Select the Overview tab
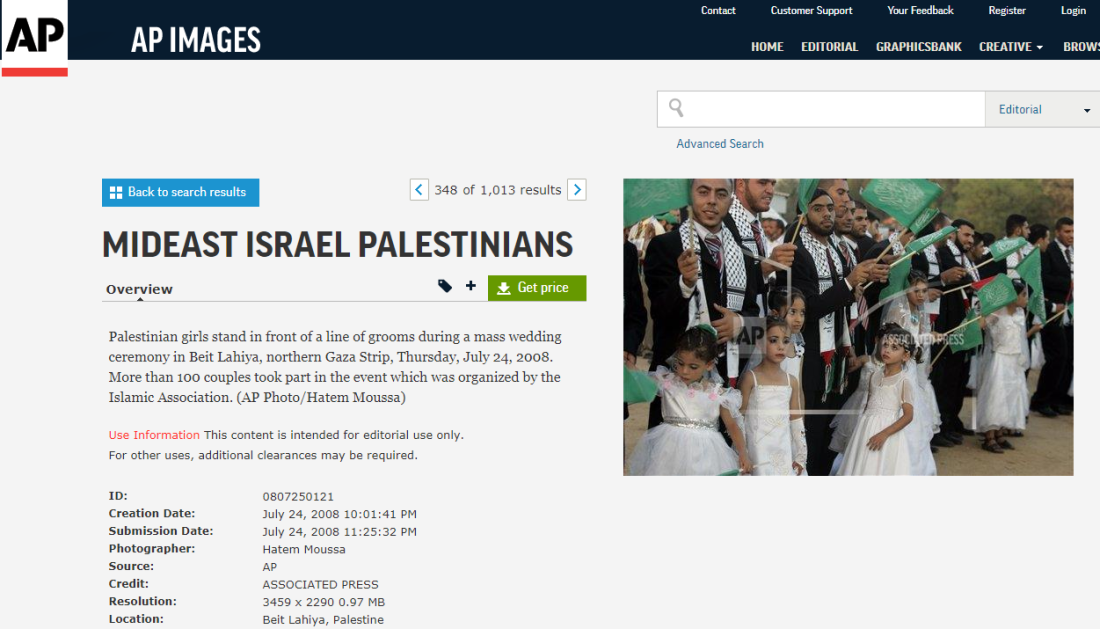 pyautogui.click(x=139, y=290)
